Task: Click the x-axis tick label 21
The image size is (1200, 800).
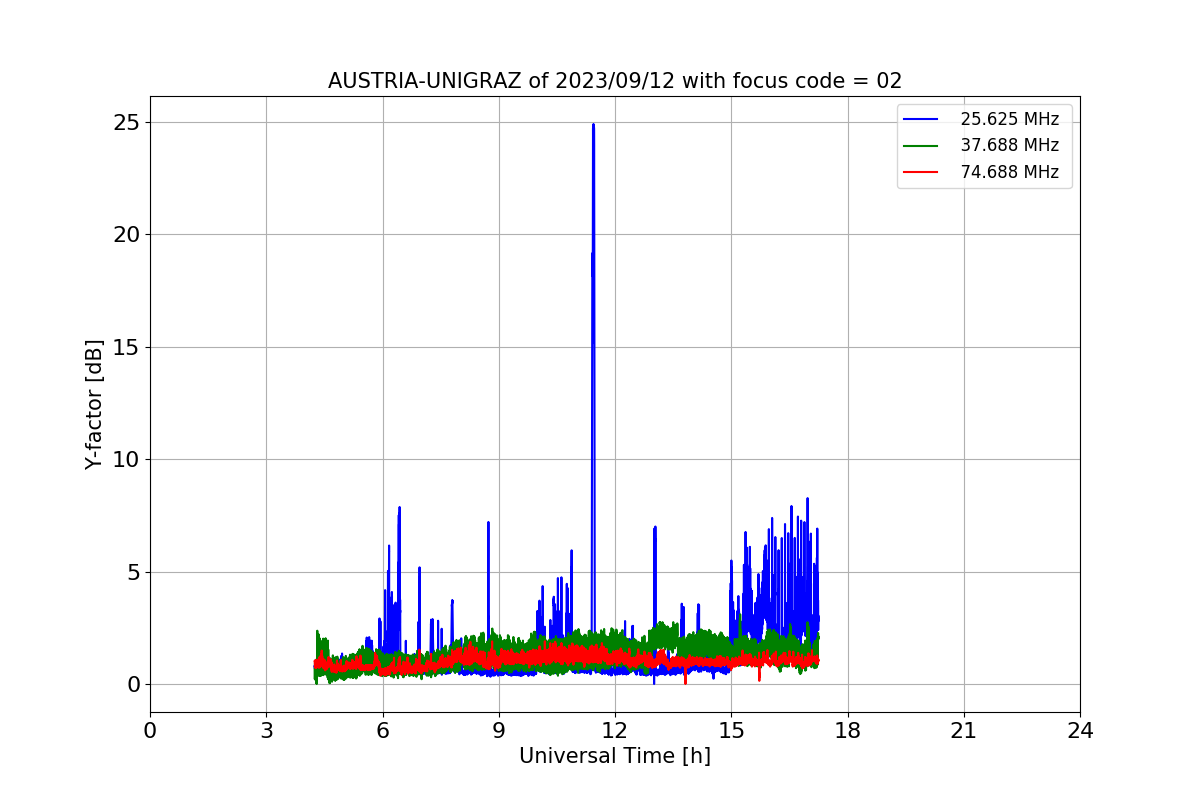Action: click(x=964, y=731)
